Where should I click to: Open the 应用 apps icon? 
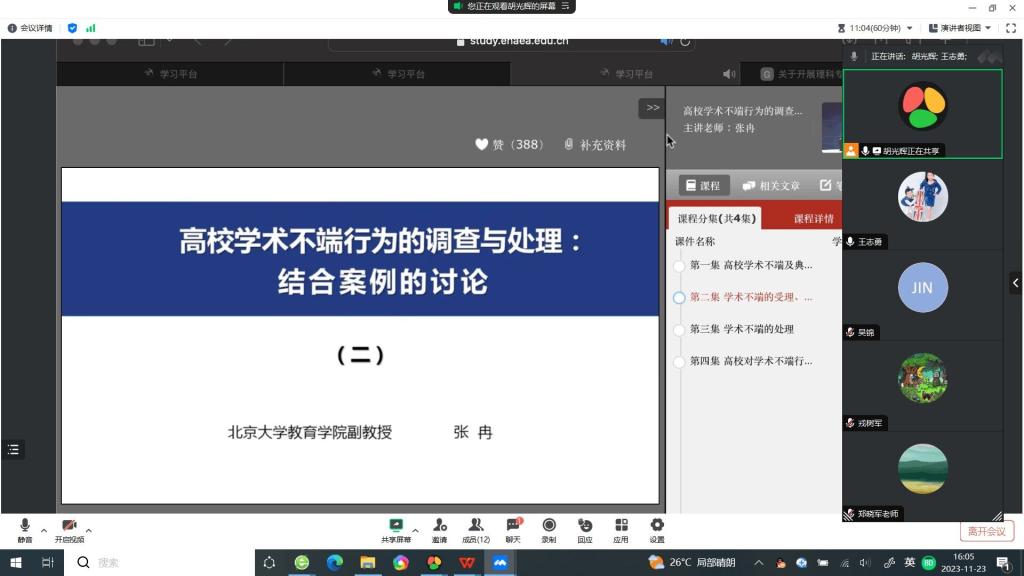pyautogui.click(x=621, y=530)
